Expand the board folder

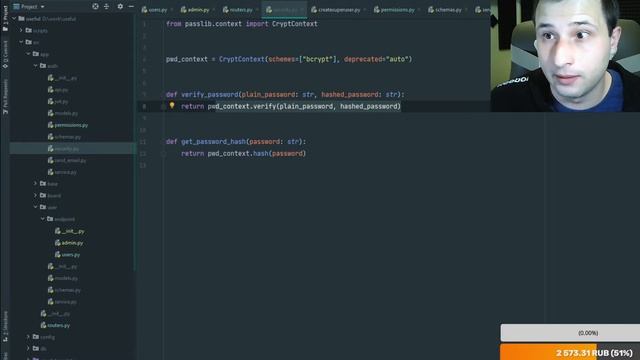[x=36, y=196]
